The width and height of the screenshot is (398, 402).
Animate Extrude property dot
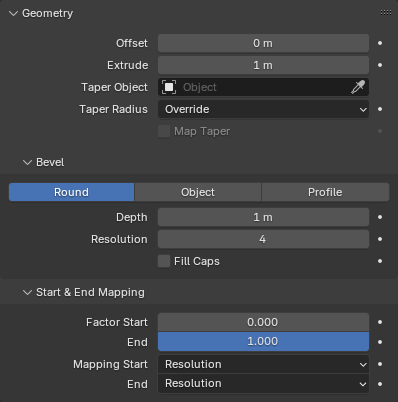point(380,65)
